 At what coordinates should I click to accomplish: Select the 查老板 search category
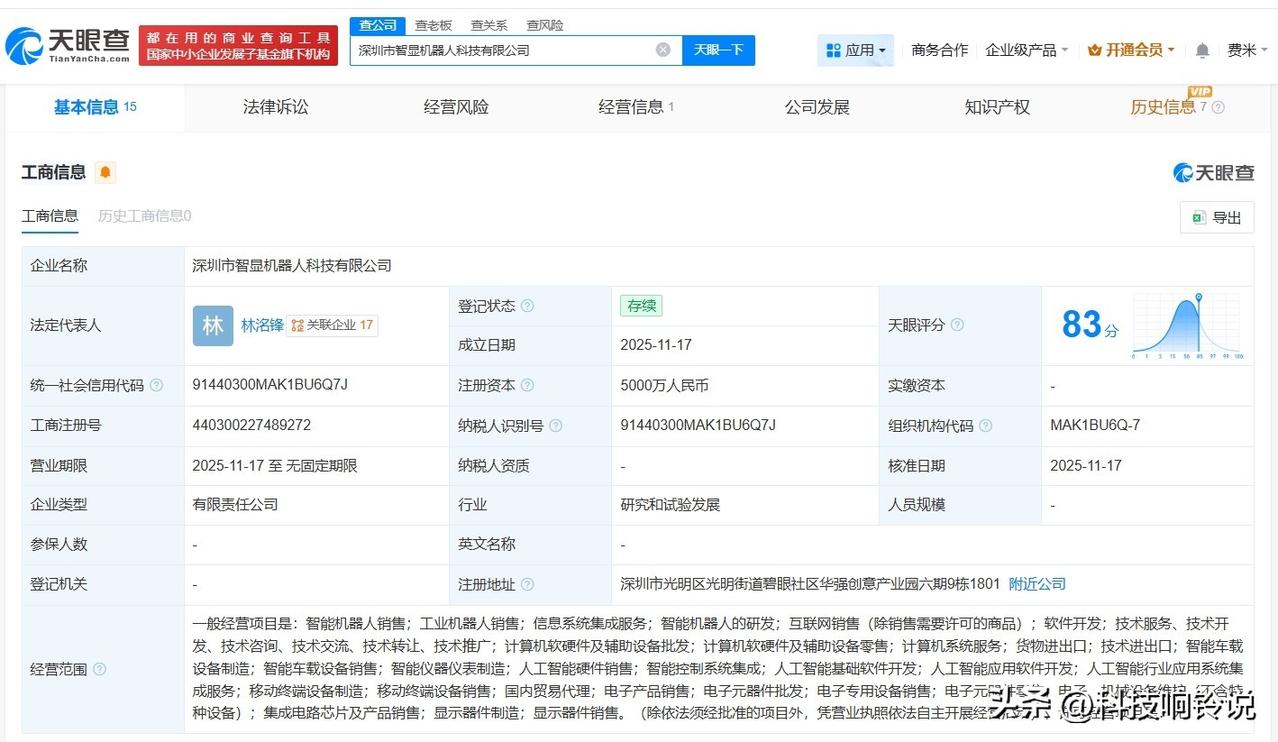coord(432,25)
